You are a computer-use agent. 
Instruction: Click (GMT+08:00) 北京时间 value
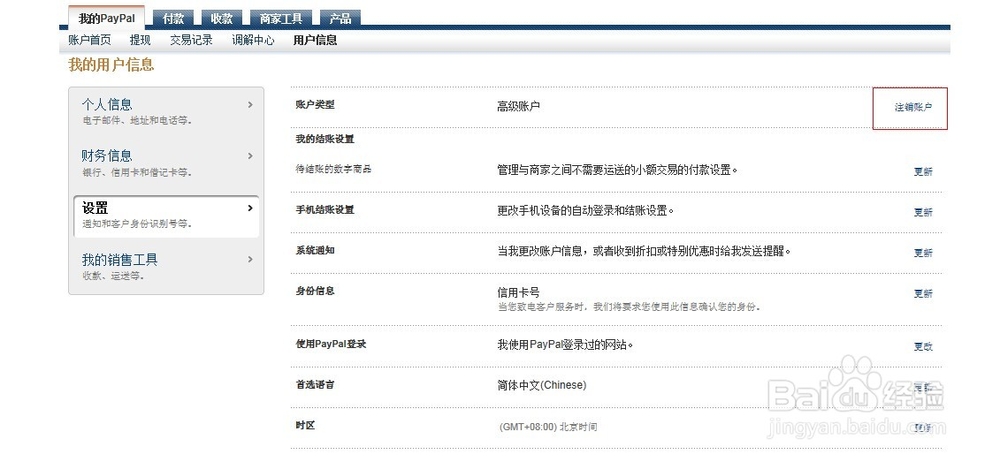[x=548, y=427]
